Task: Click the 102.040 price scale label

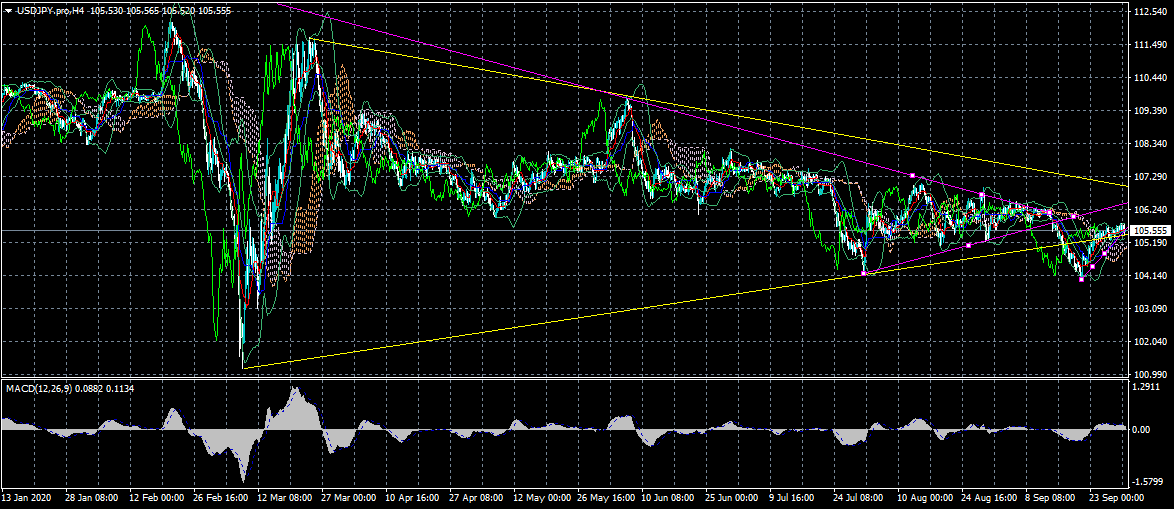Action: point(1148,342)
